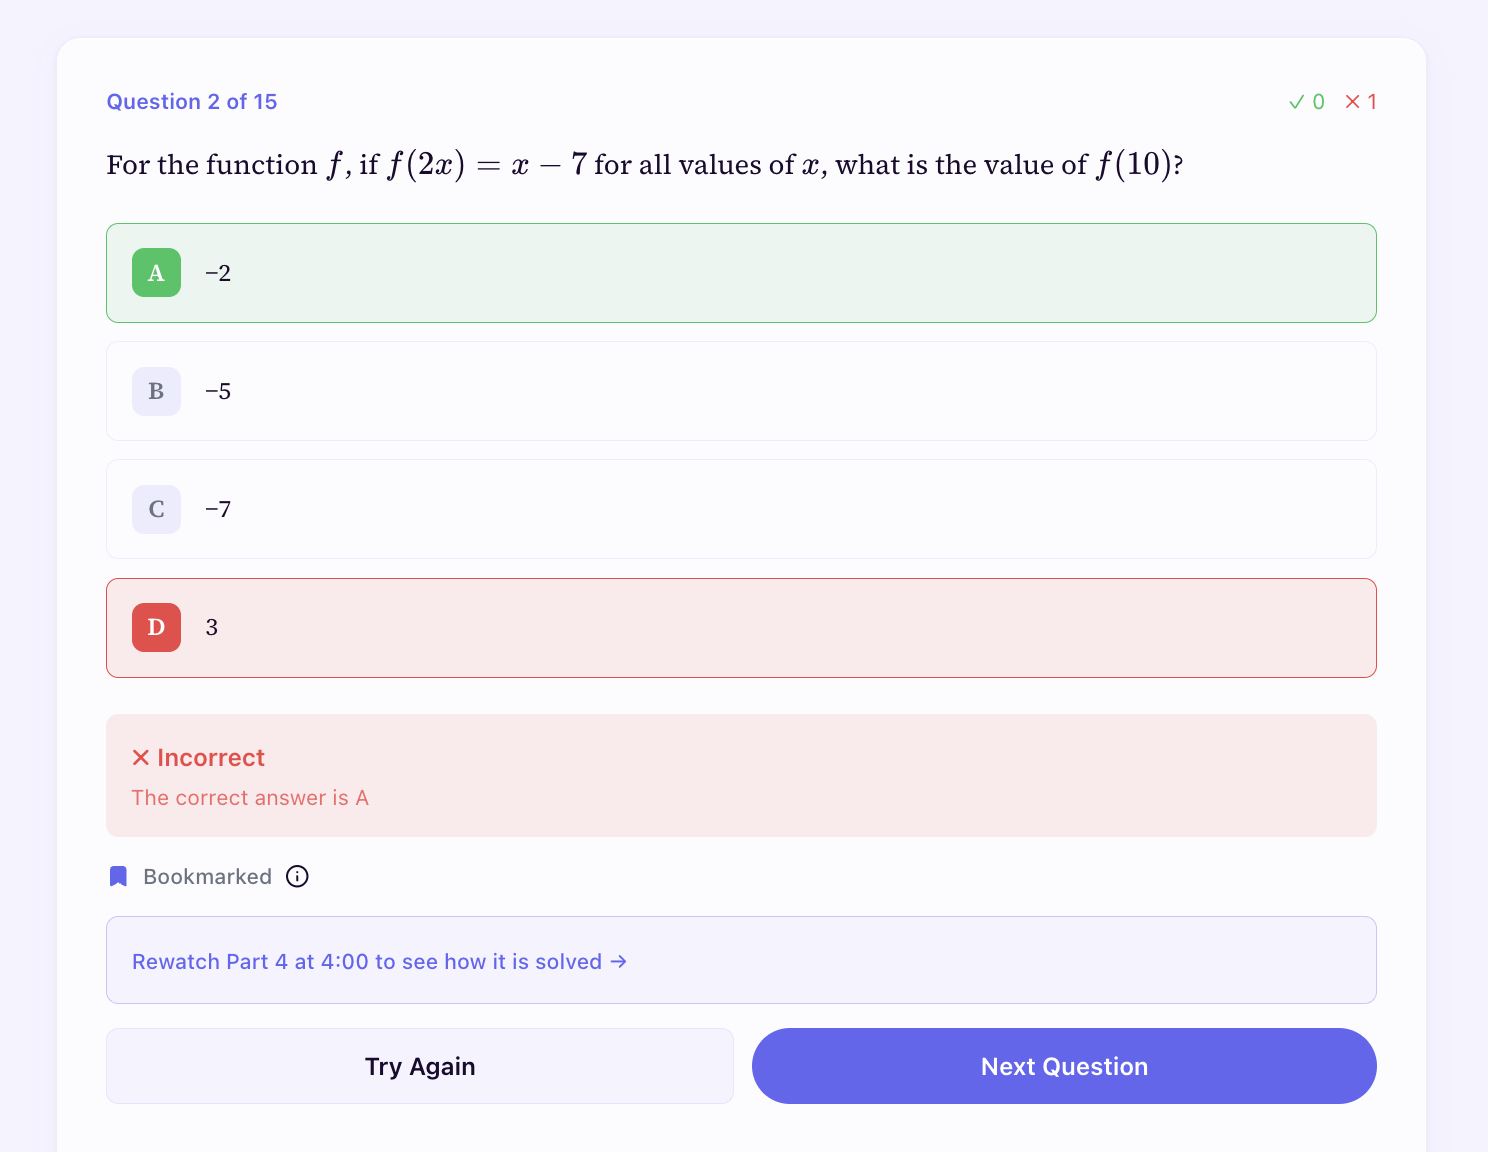Click the arrow in the Rewatch link

click(618, 961)
